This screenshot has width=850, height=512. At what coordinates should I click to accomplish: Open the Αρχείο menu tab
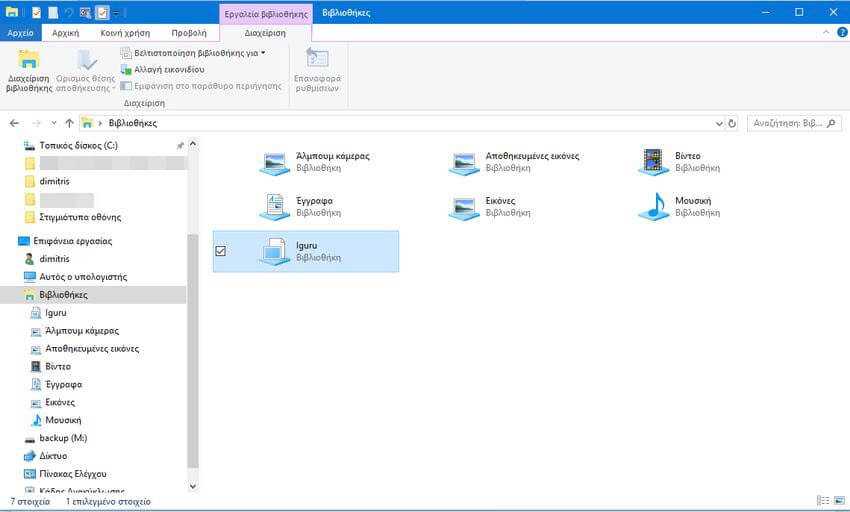(21, 33)
